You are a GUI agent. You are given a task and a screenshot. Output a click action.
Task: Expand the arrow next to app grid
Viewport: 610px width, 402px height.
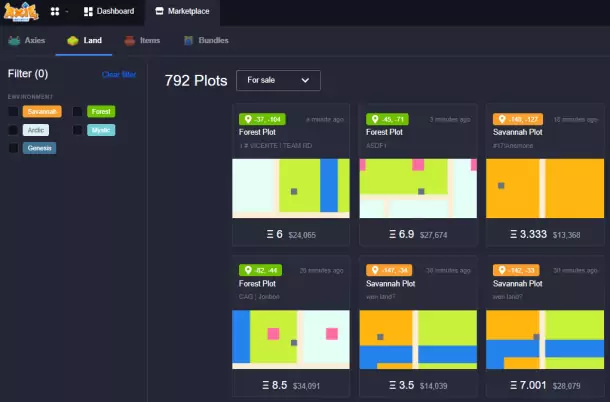[67, 11]
